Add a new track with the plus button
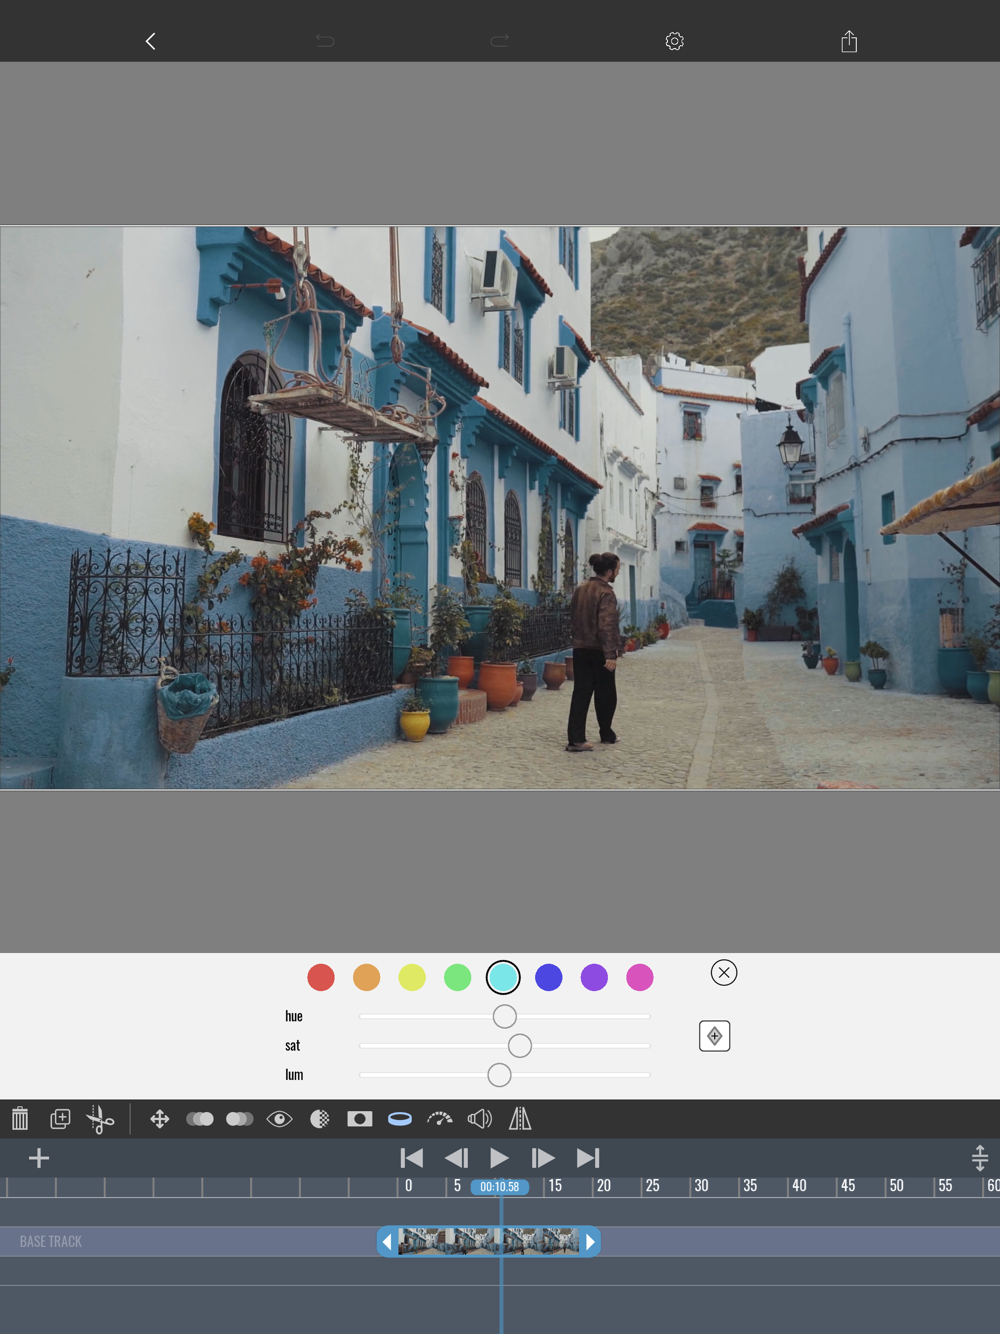The width and height of the screenshot is (1000, 1334). click(x=39, y=1158)
